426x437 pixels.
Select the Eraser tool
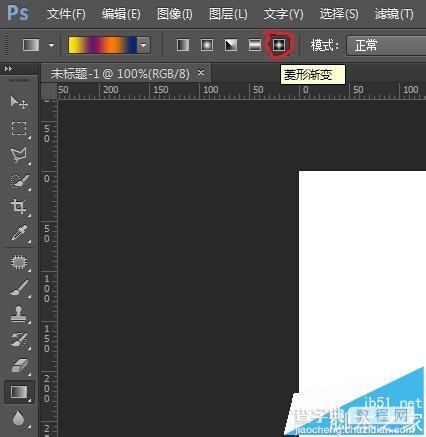click(x=19, y=366)
